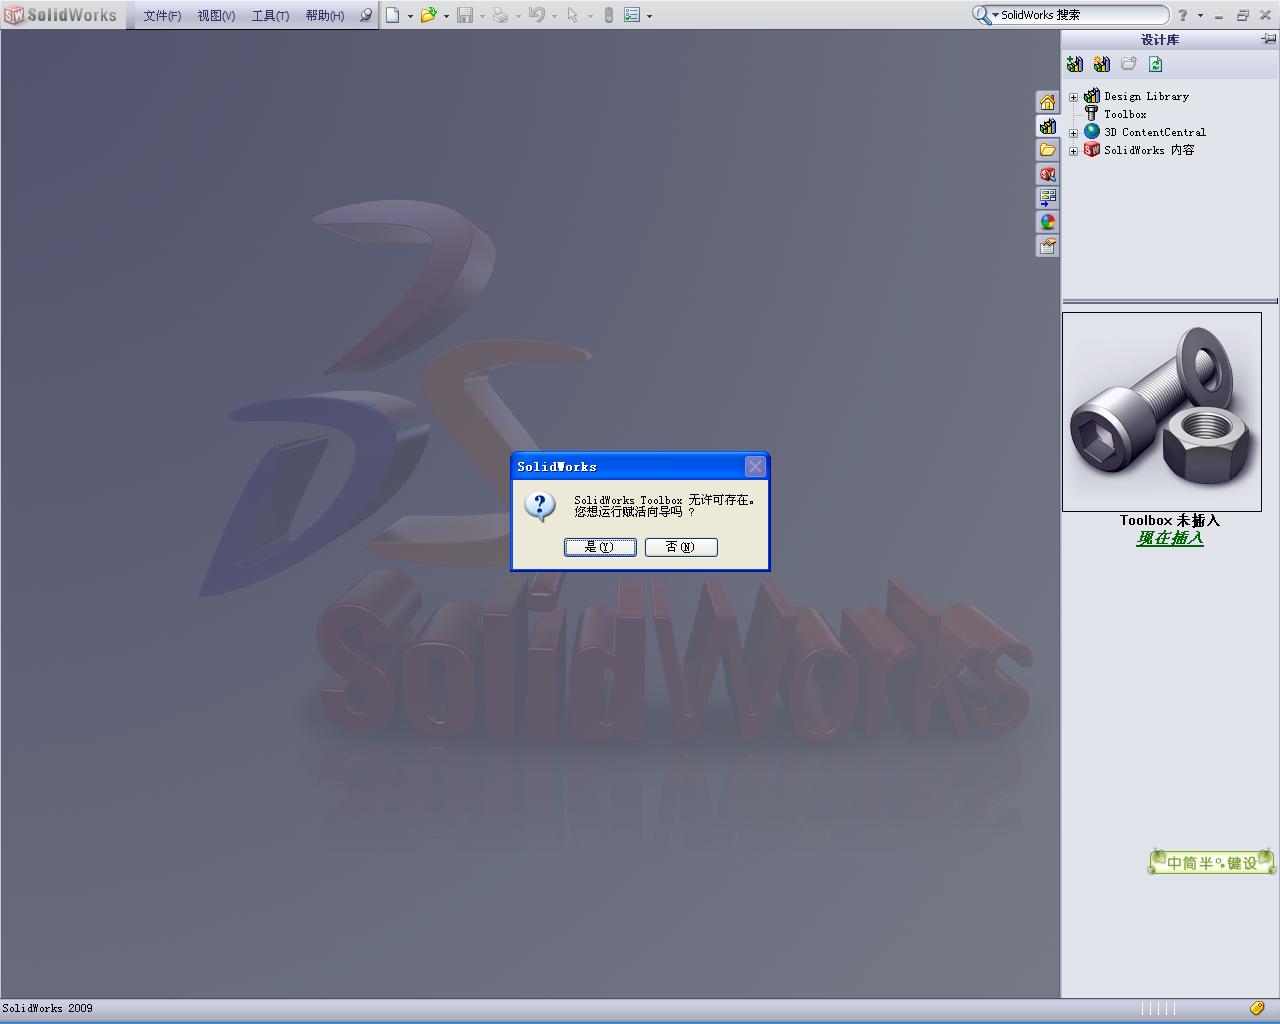Expand the Save dropdown arrow
This screenshot has width=1280, height=1024.
click(482, 16)
